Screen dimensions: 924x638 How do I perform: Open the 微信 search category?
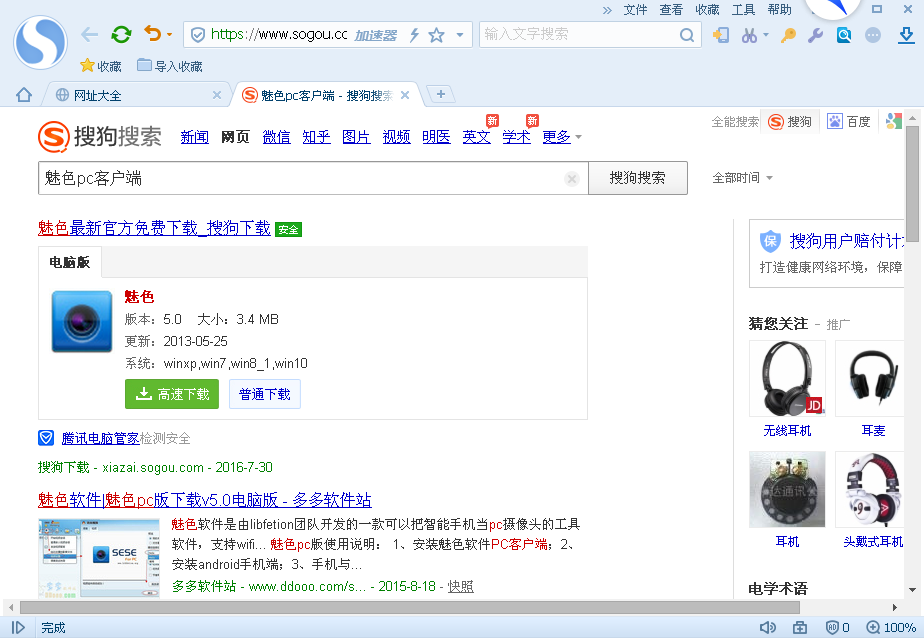(276, 137)
